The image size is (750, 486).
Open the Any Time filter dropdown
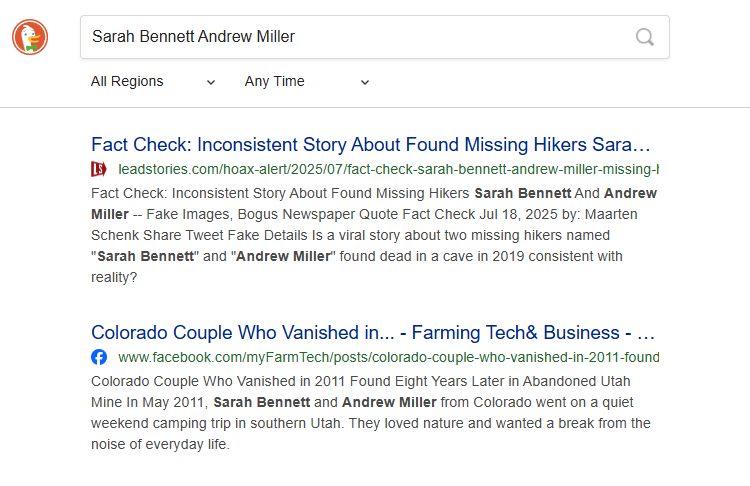[x=307, y=81]
